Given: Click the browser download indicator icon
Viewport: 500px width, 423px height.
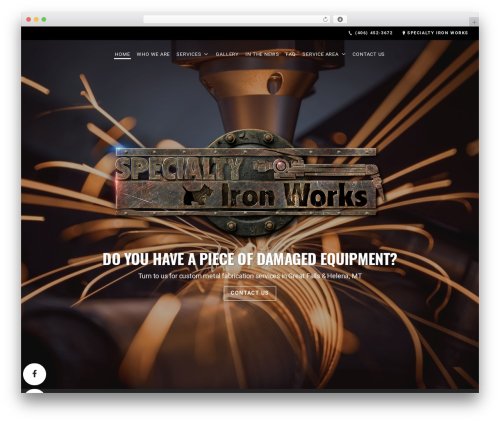Looking at the screenshot, I should 340,20.
